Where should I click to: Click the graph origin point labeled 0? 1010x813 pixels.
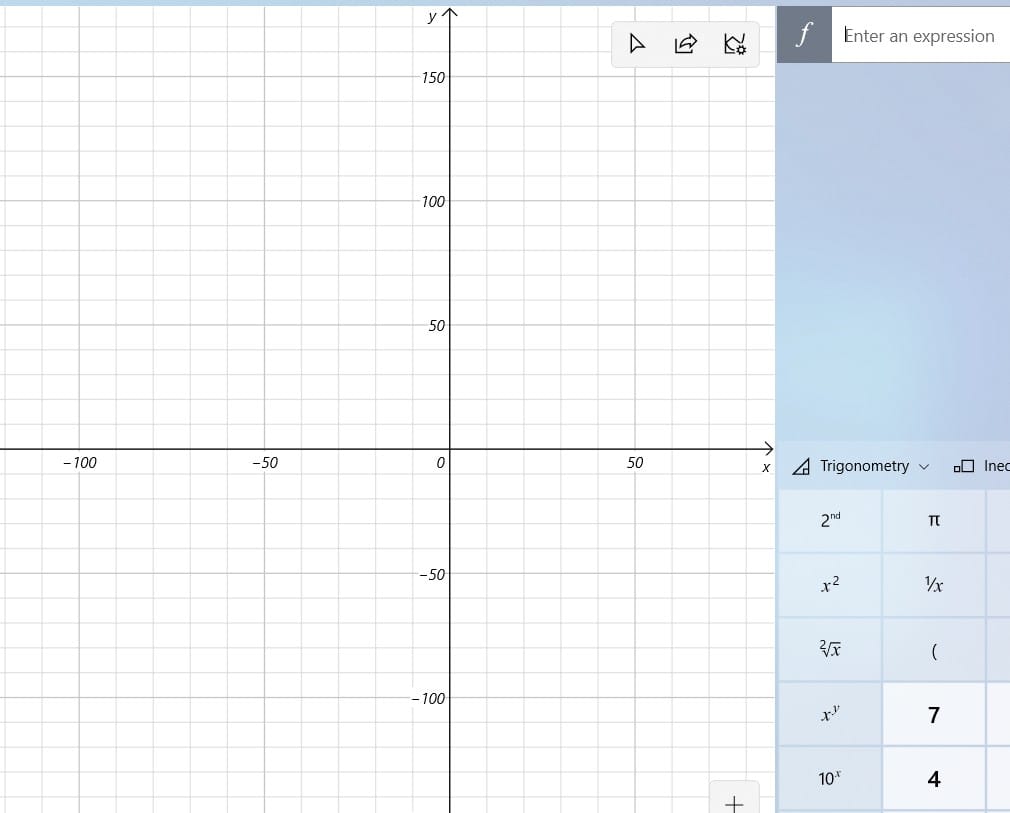click(x=441, y=463)
